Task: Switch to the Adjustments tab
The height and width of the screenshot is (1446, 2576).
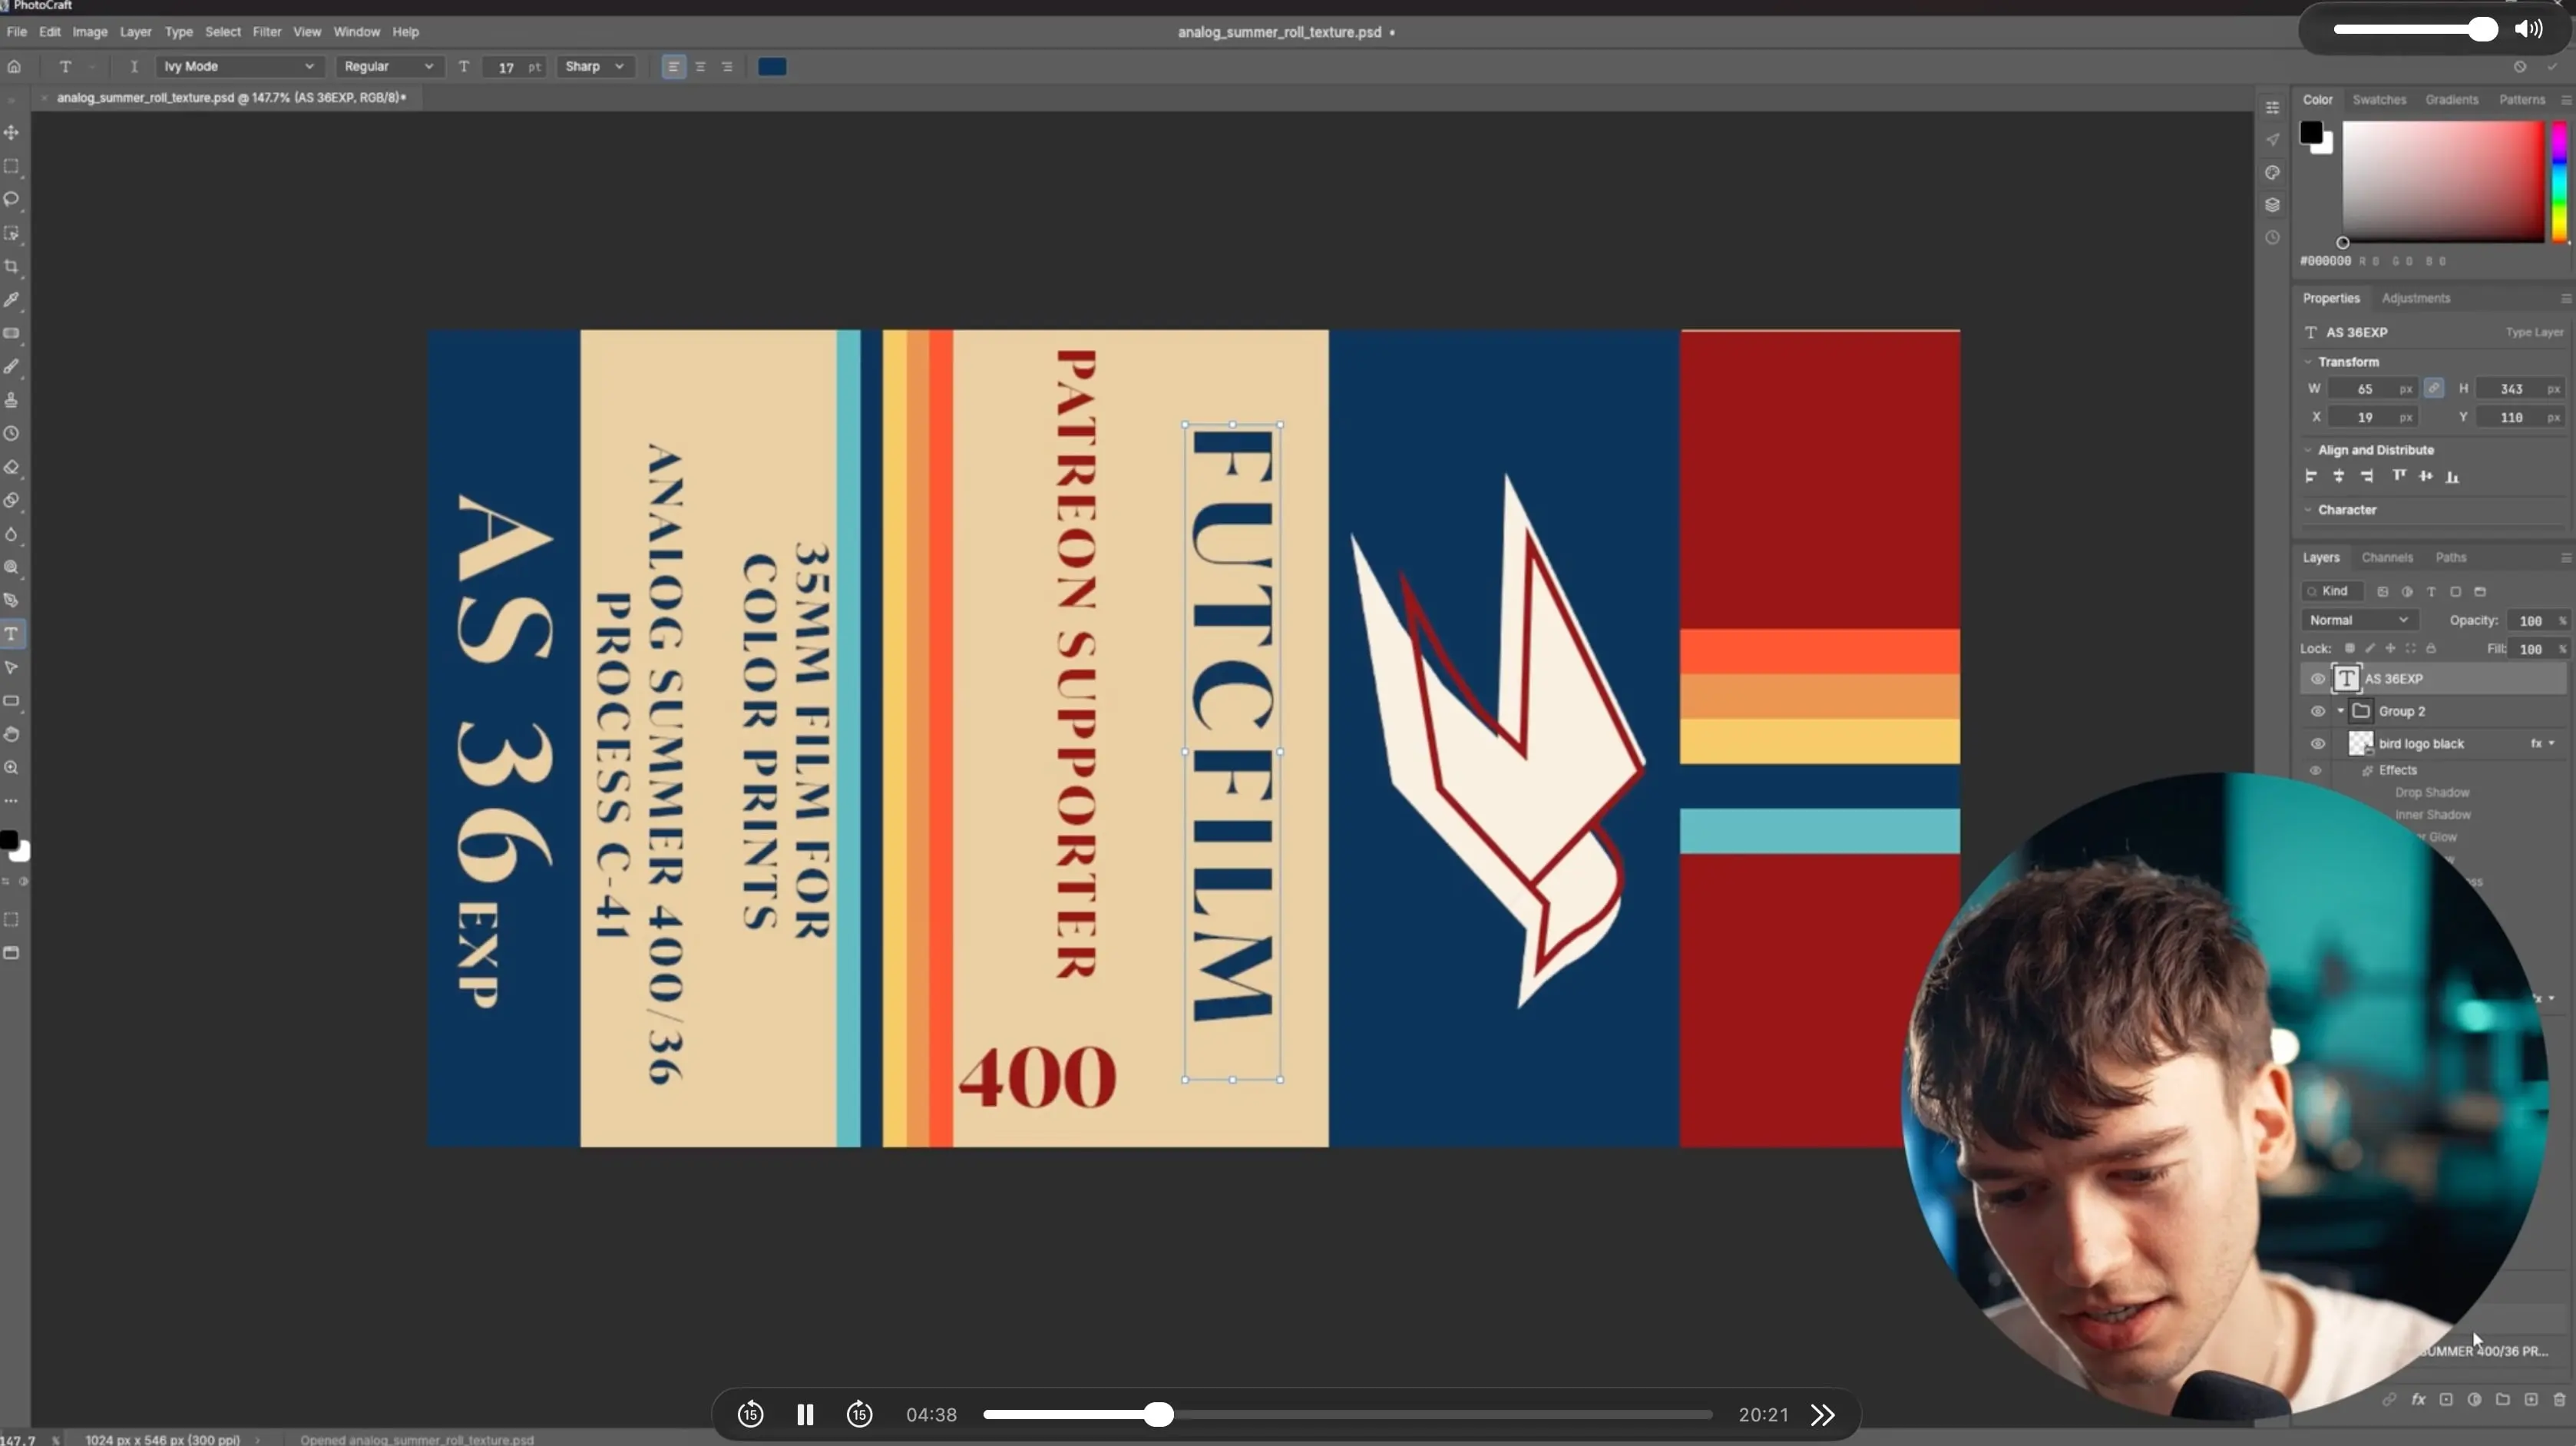Action: point(2415,298)
